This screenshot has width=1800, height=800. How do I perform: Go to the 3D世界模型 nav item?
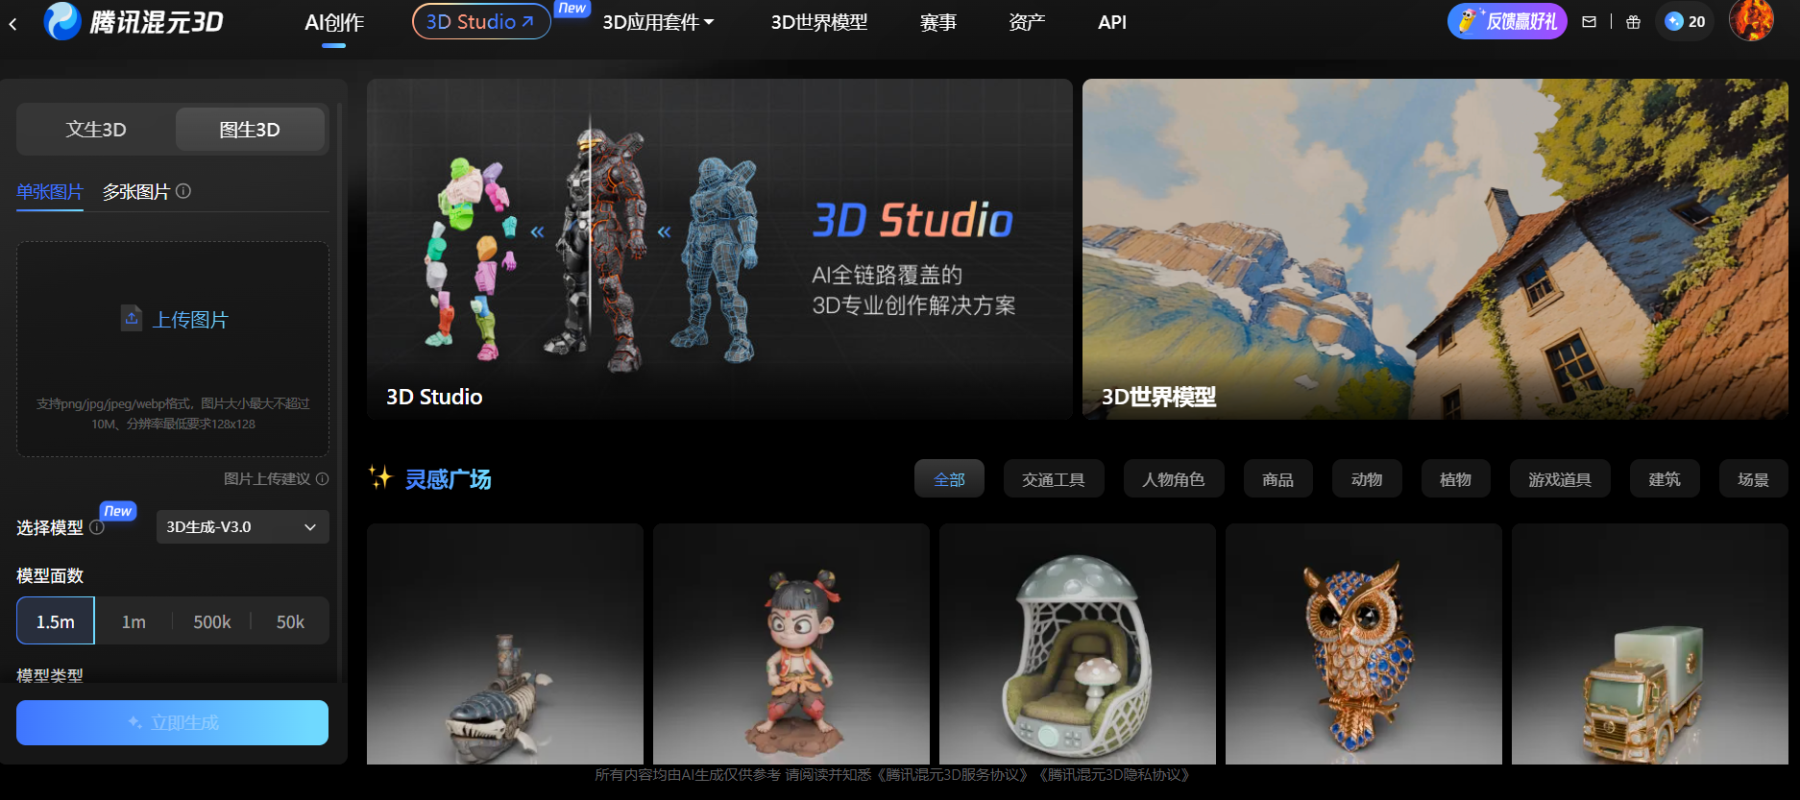[819, 22]
